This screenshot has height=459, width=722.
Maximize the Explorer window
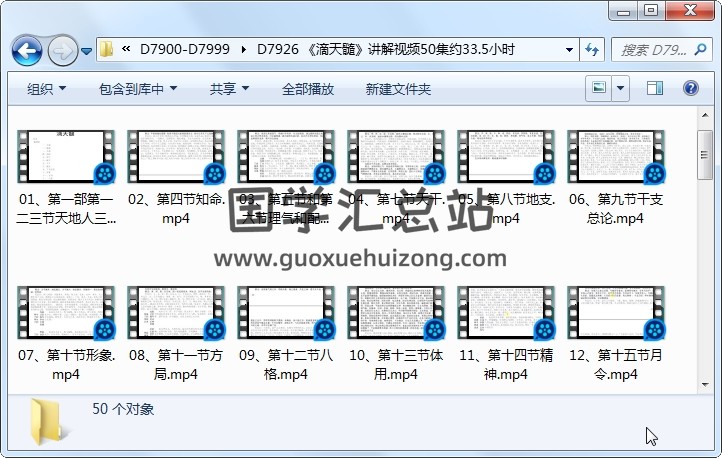pos(651,11)
